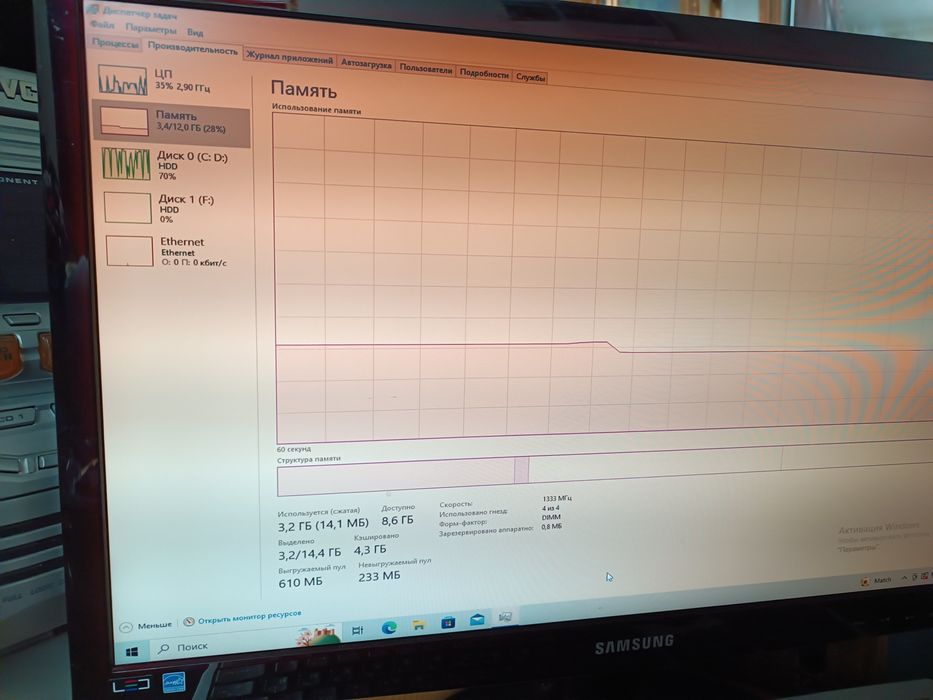Click the Диск 1 HDD 0% label
This screenshot has width=933, height=700.
(186, 208)
